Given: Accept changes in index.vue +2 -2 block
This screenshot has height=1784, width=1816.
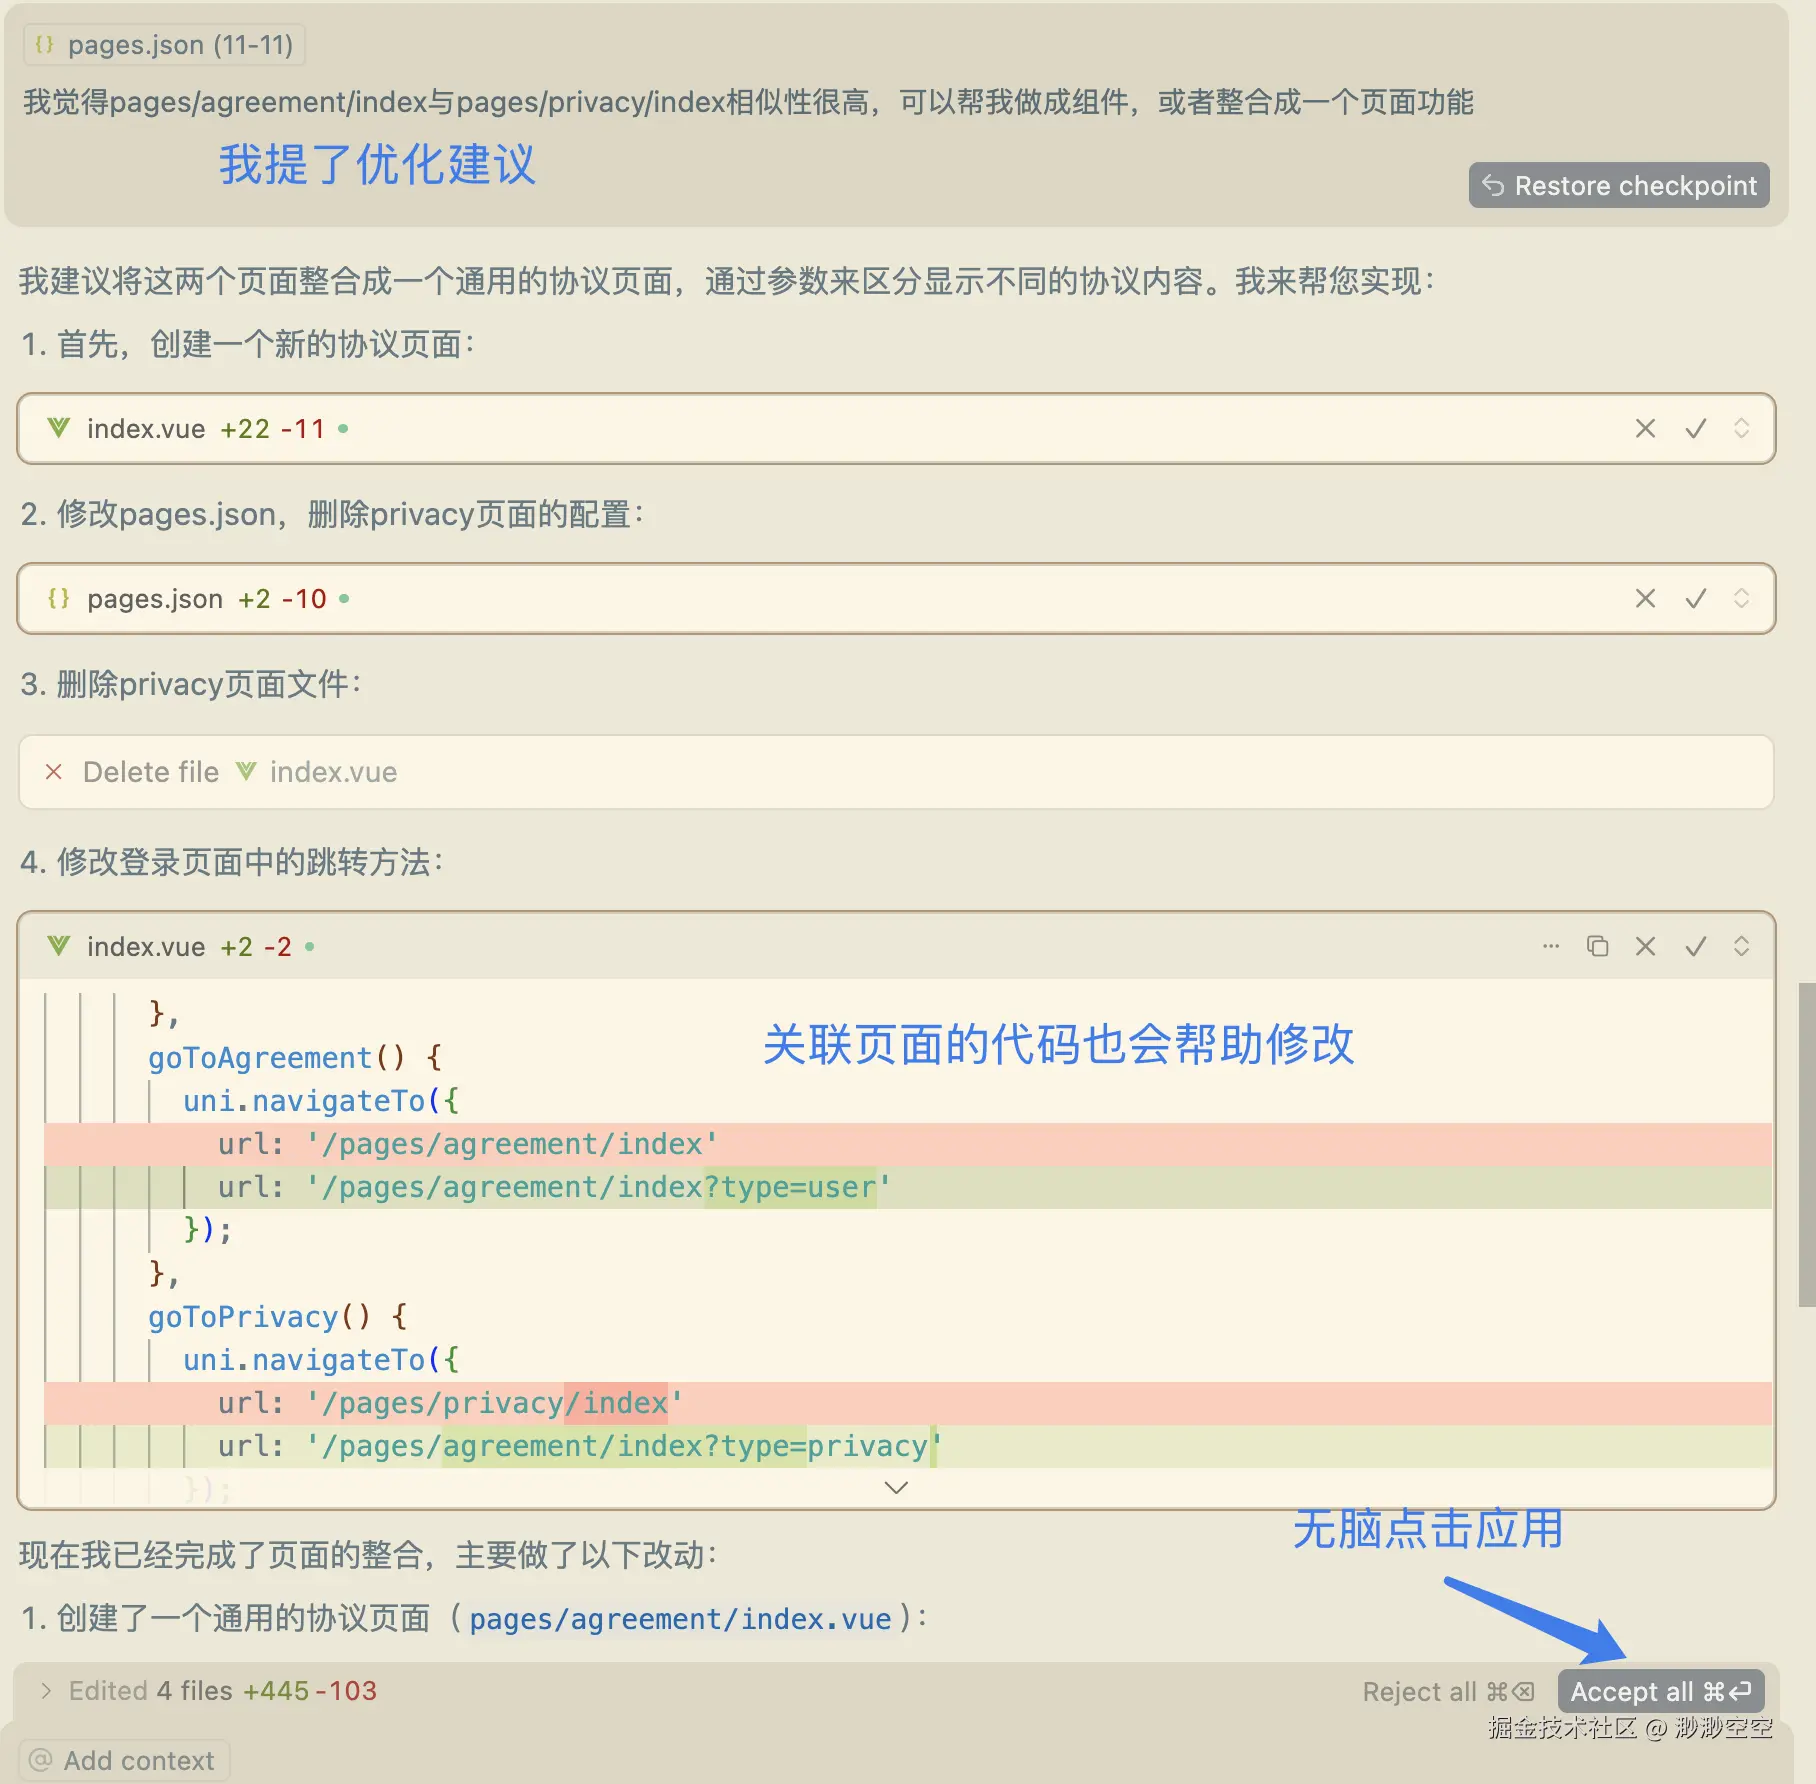Looking at the screenshot, I should click(x=1696, y=946).
